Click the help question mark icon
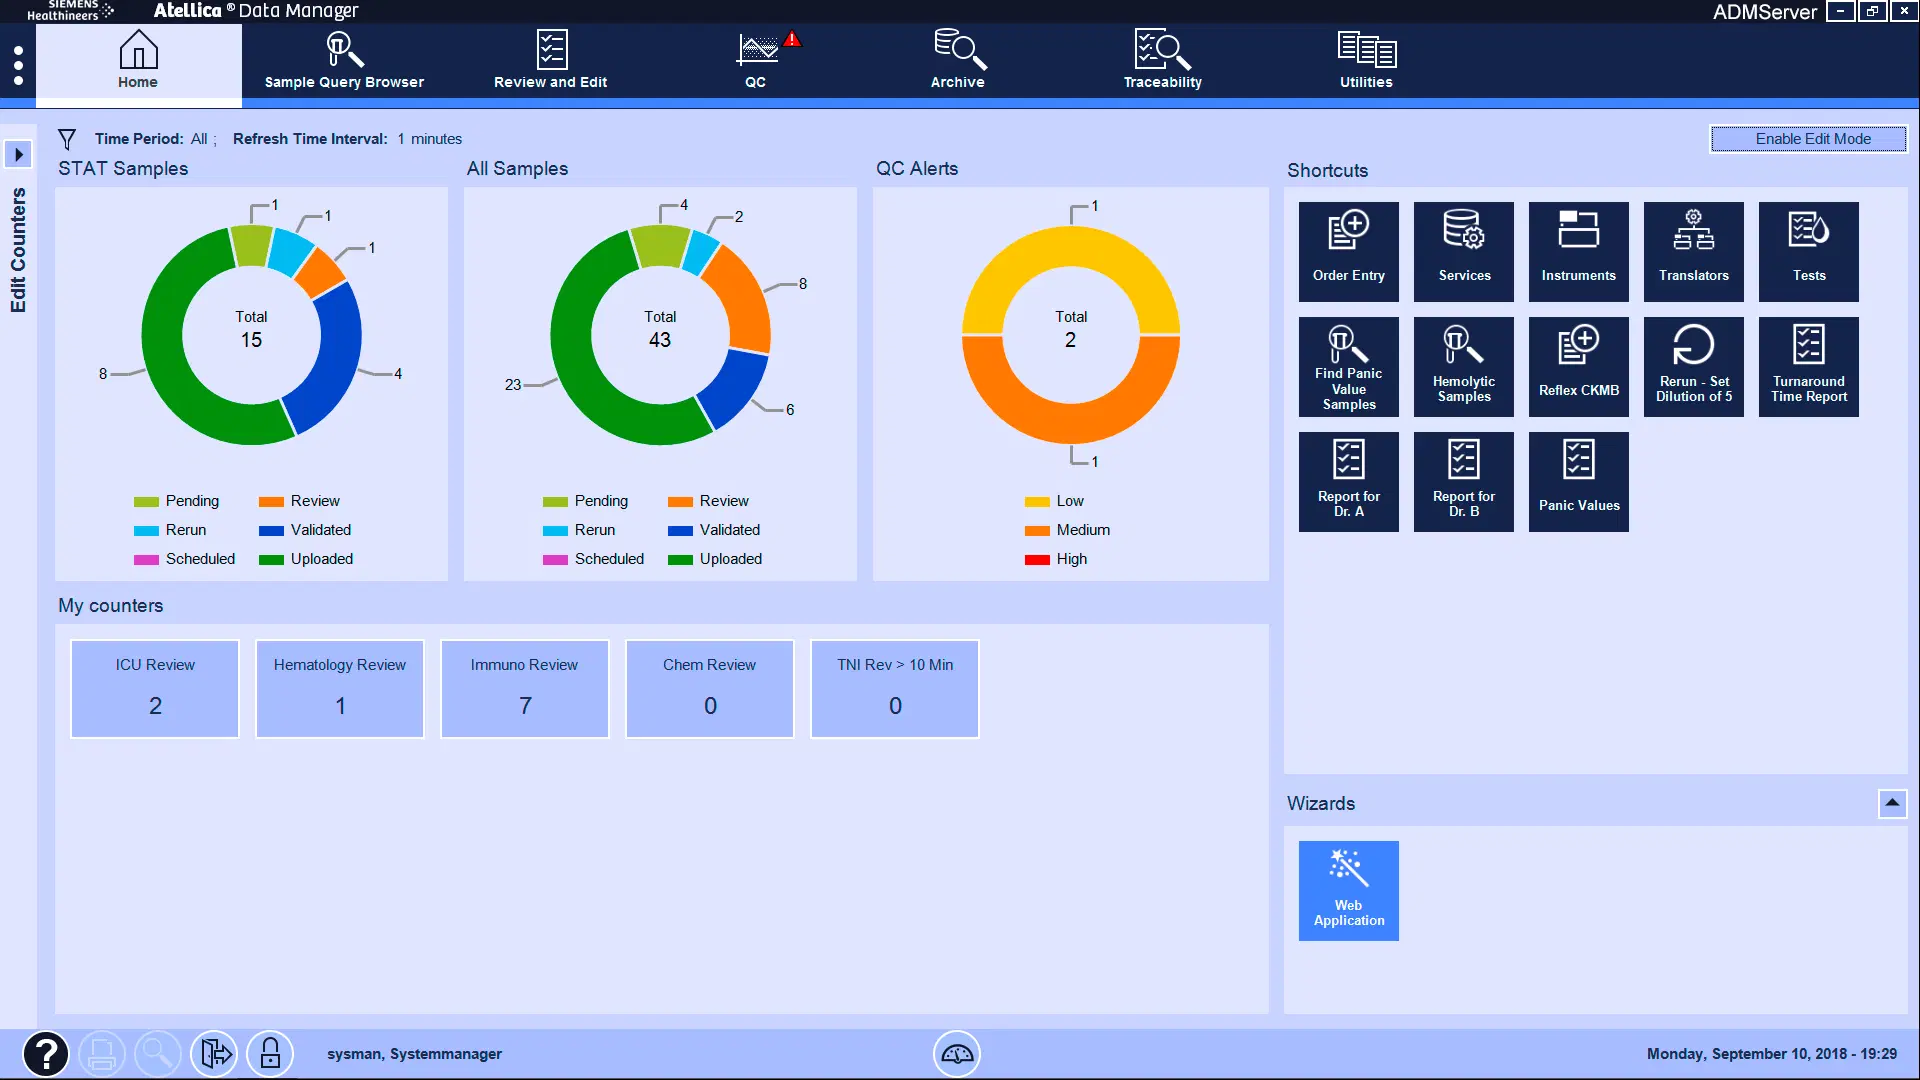 pos(46,1053)
